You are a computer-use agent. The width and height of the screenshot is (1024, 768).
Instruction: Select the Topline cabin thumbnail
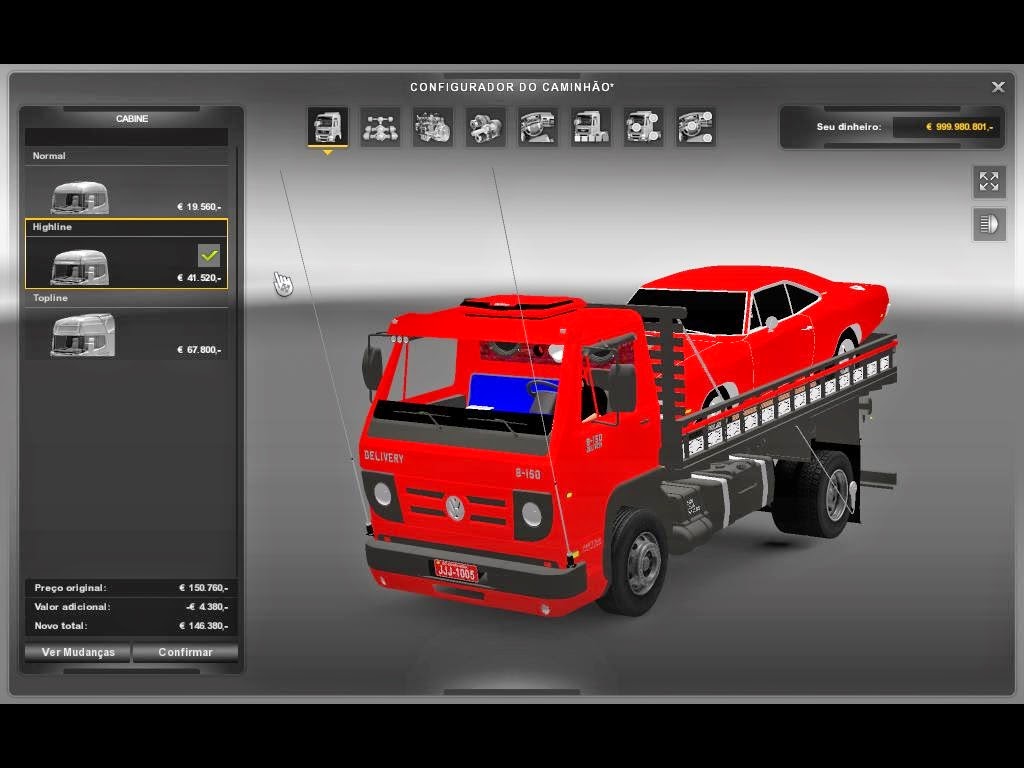click(x=83, y=335)
